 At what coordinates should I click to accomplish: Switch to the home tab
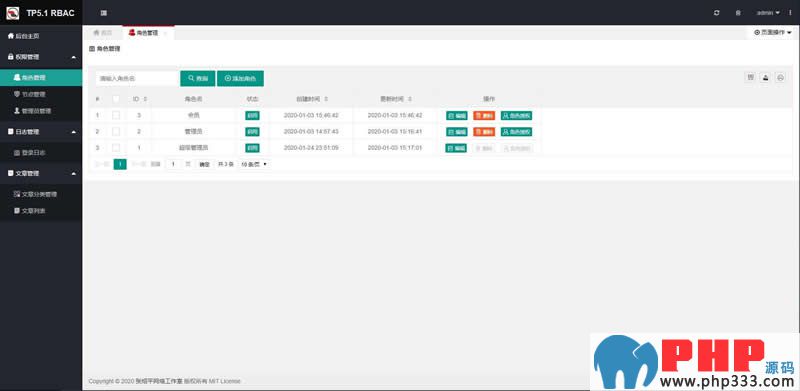[103, 33]
